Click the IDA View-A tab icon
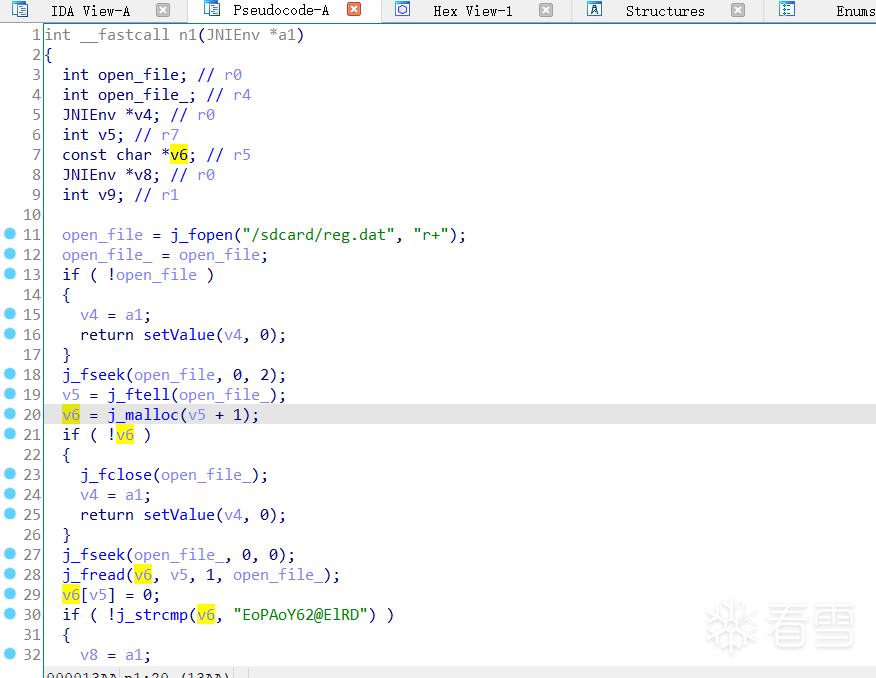Viewport: 876px width, 678px height. tap(20, 9)
